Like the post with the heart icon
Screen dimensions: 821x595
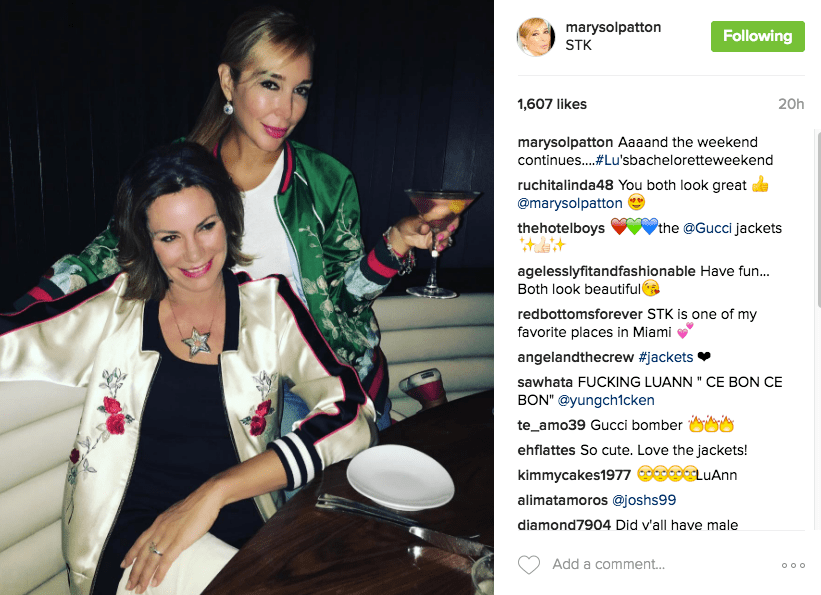pyautogui.click(x=528, y=565)
